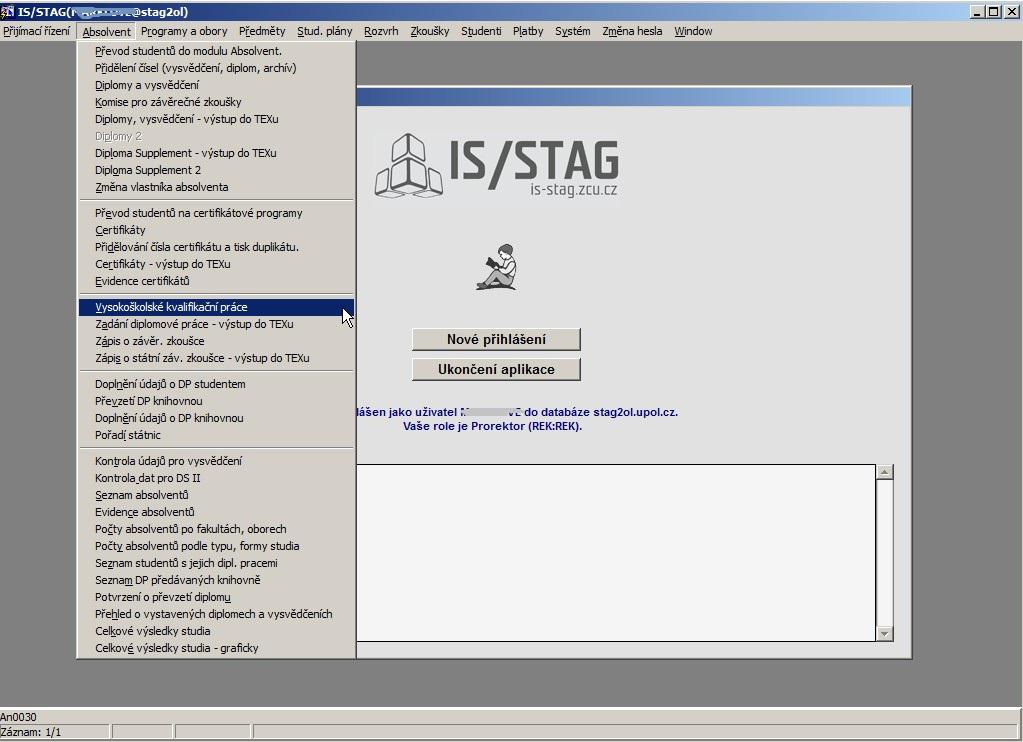The height and width of the screenshot is (742, 1023).
Task: Select Zápis o státní záv. zkoušce - výstup do TEXu
Action: [216, 358]
